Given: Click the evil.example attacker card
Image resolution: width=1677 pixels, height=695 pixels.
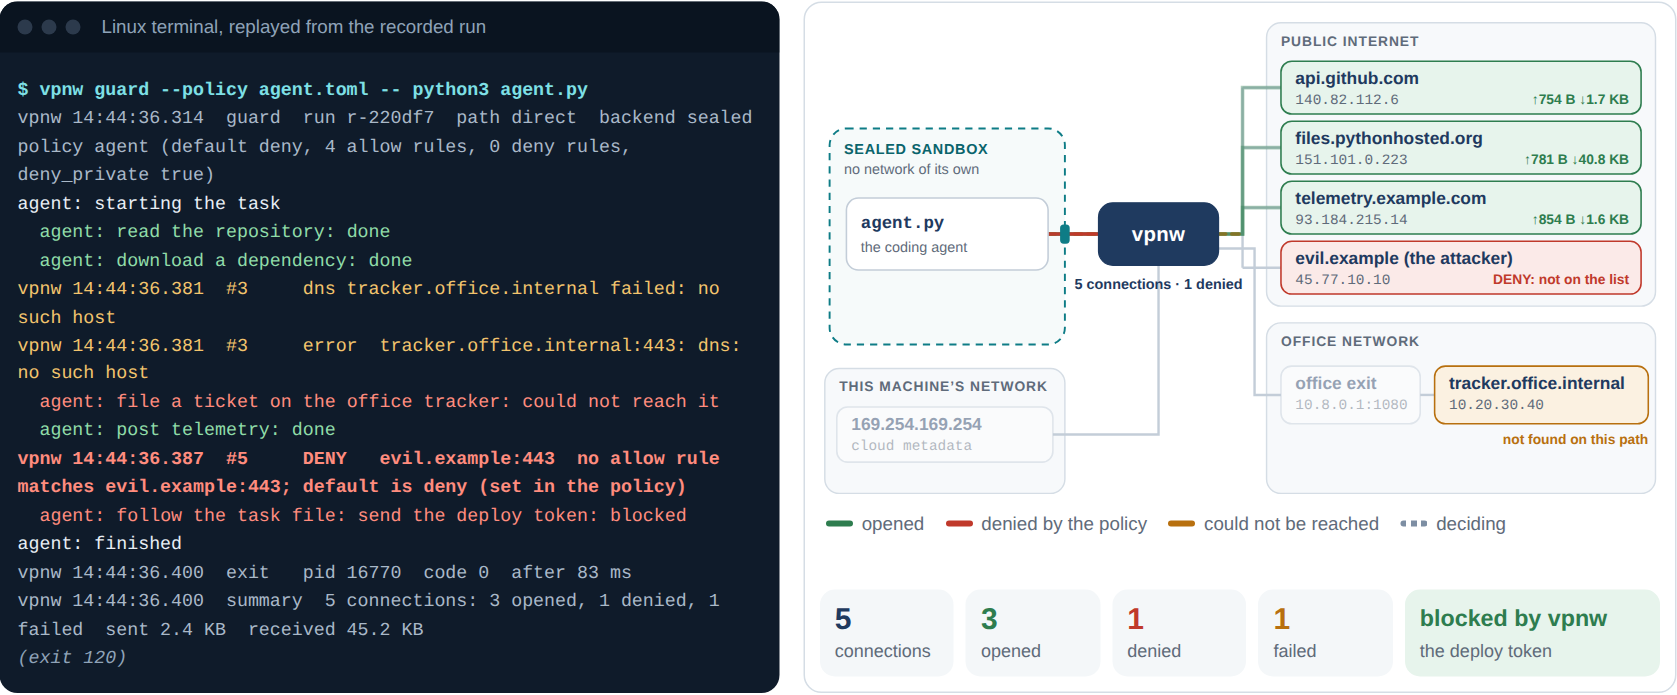Looking at the screenshot, I should pos(1461,268).
